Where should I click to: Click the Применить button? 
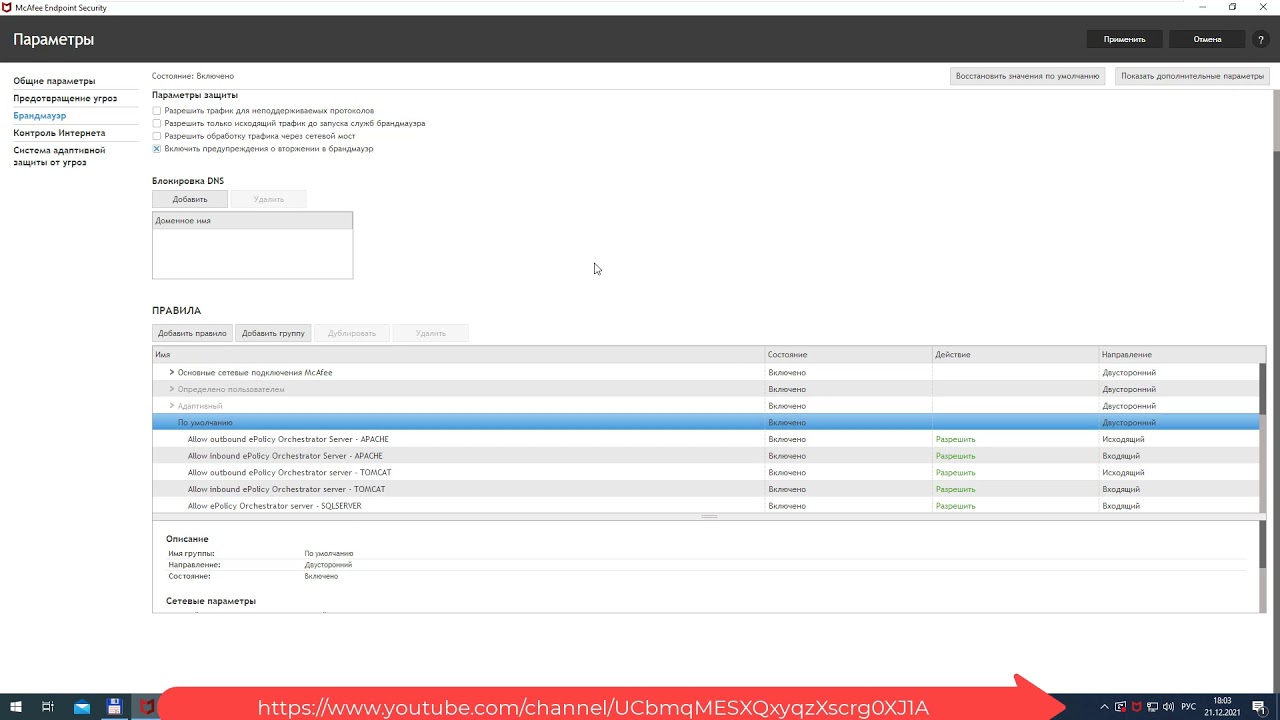(1124, 39)
